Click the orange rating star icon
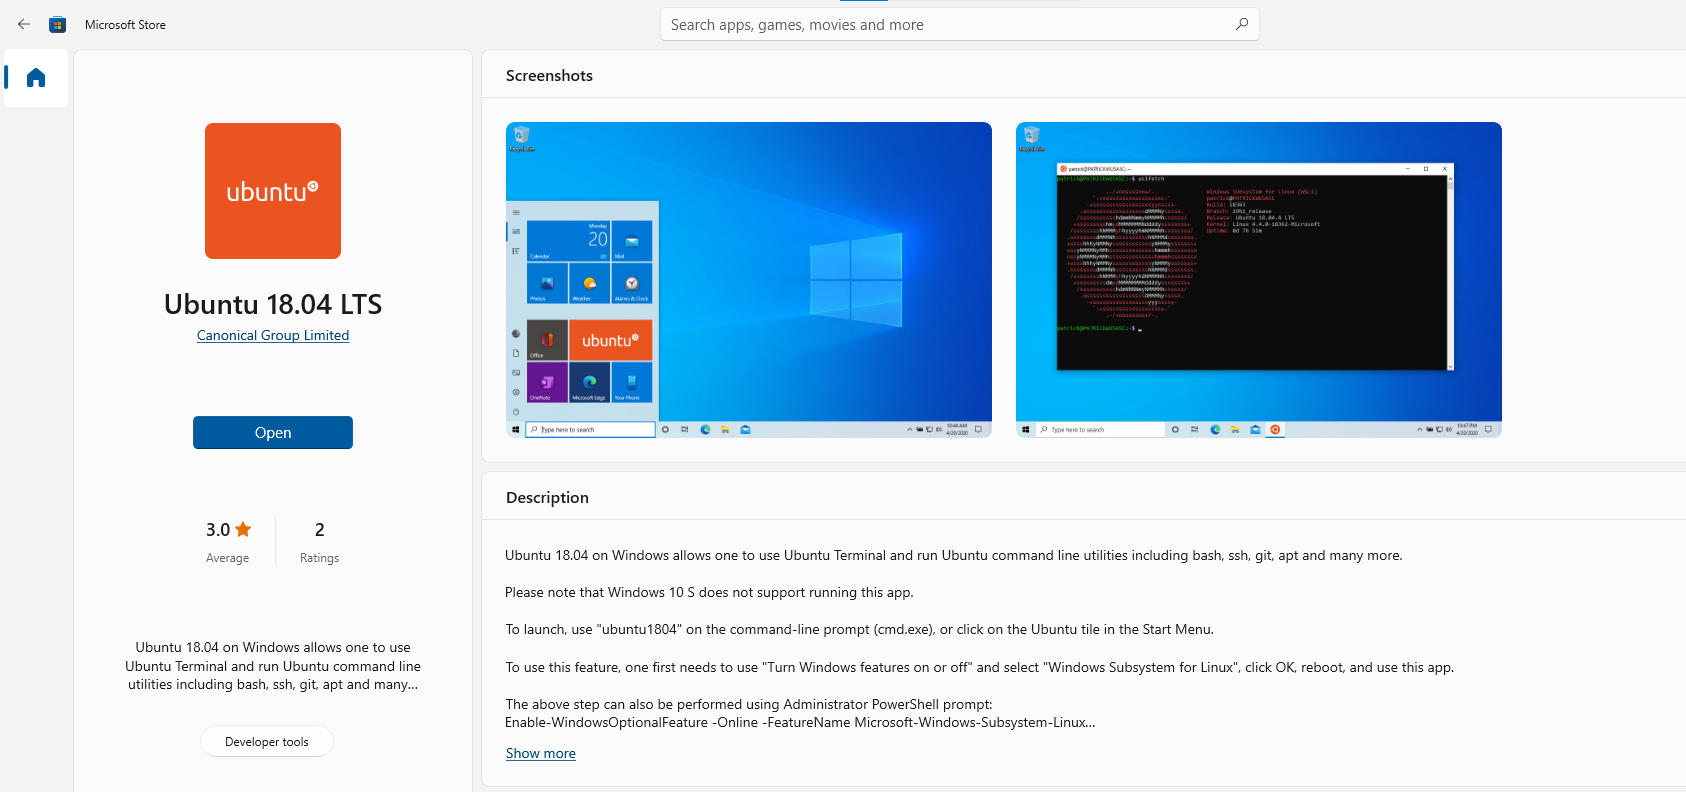The height and width of the screenshot is (792, 1686). (243, 529)
